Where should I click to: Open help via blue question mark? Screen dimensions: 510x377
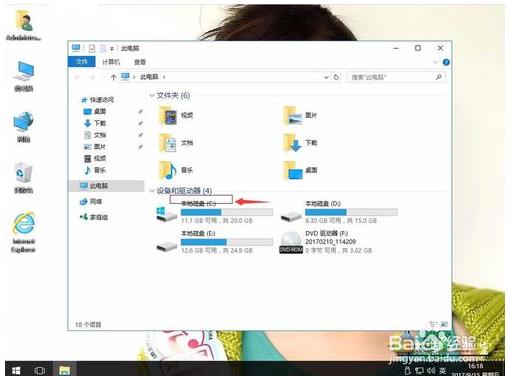pyautogui.click(x=446, y=62)
